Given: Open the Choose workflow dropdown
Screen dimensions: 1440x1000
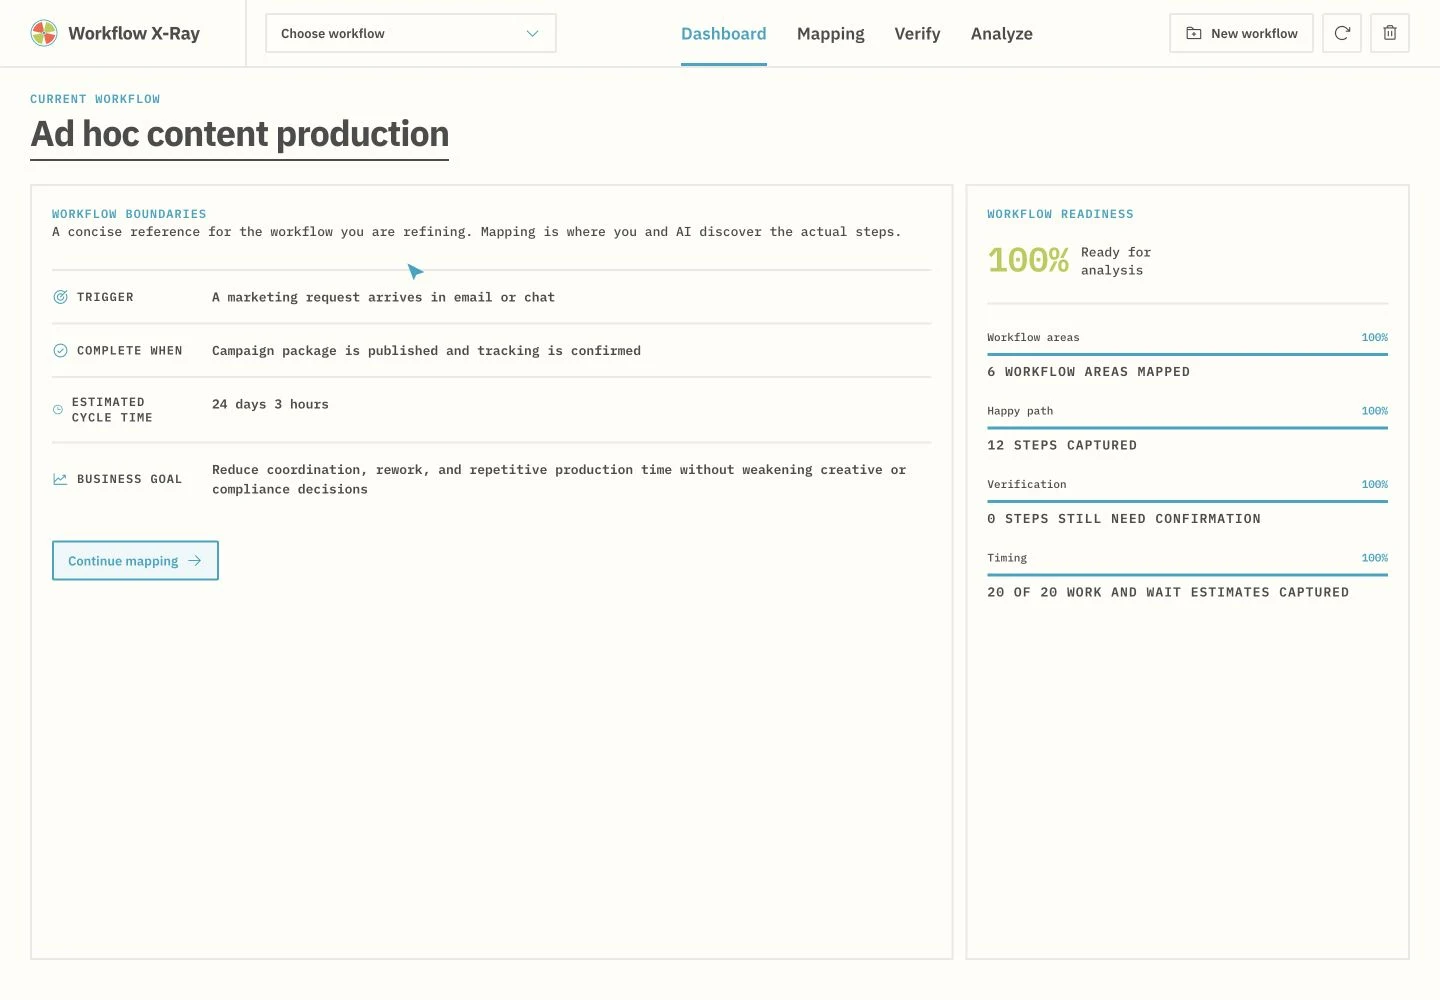Looking at the screenshot, I should tap(411, 33).
